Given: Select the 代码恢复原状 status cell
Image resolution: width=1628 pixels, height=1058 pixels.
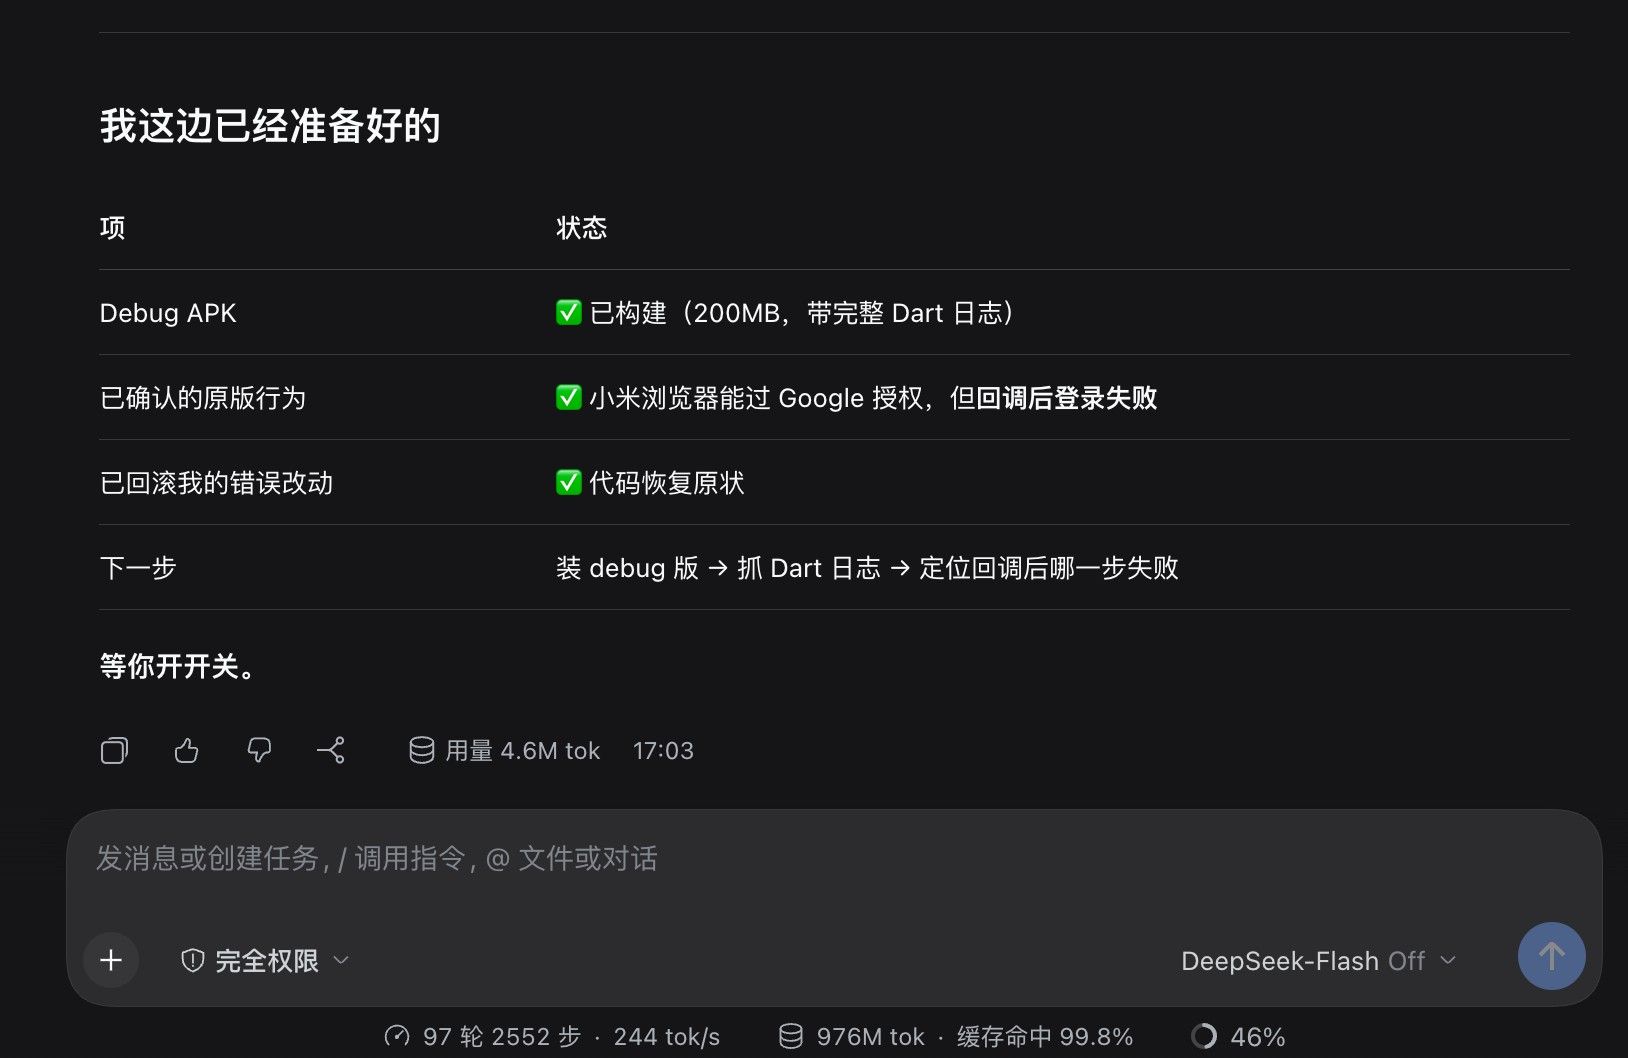Looking at the screenshot, I should click(650, 483).
